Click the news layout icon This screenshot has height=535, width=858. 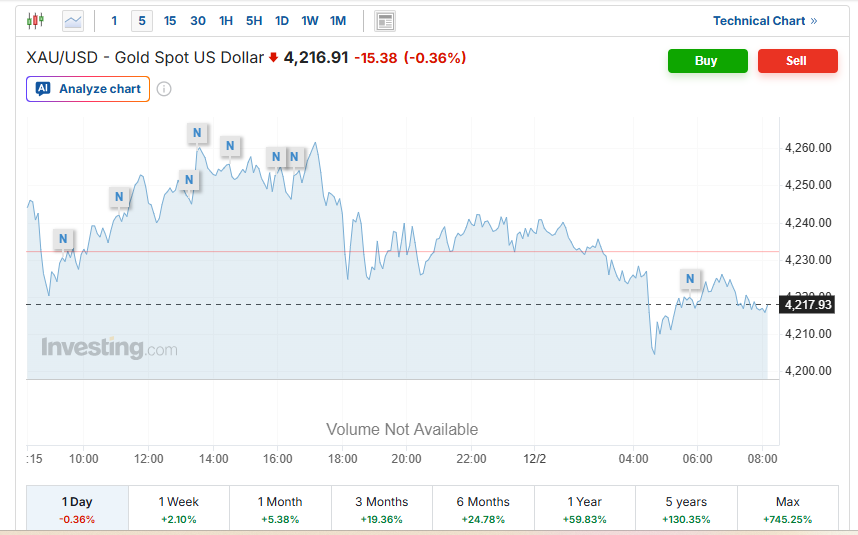[385, 21]
